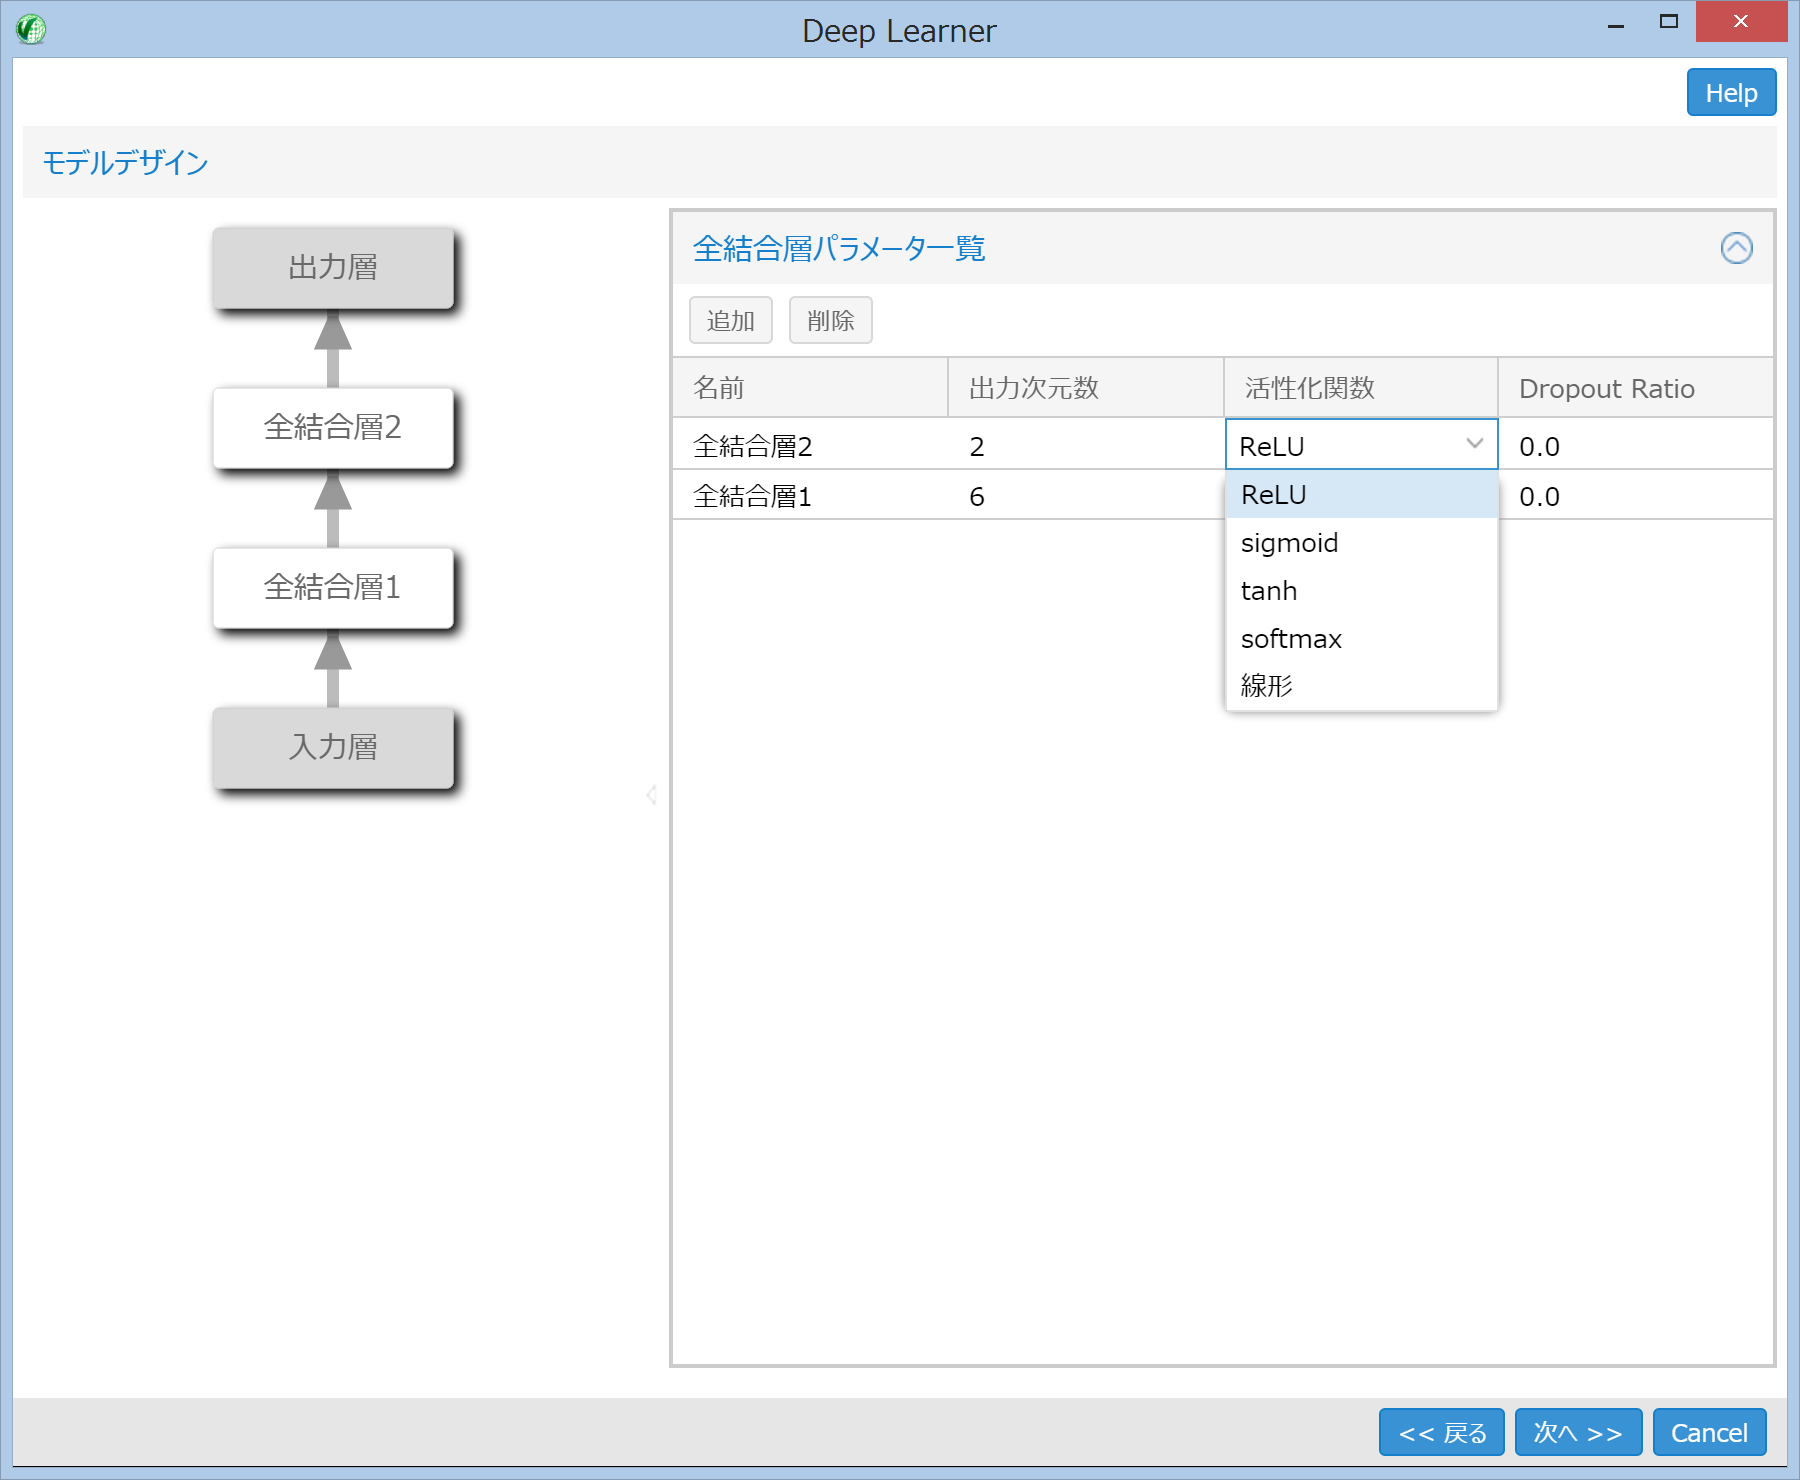Select the 全結合層1 node in diagram

[333, 588]
